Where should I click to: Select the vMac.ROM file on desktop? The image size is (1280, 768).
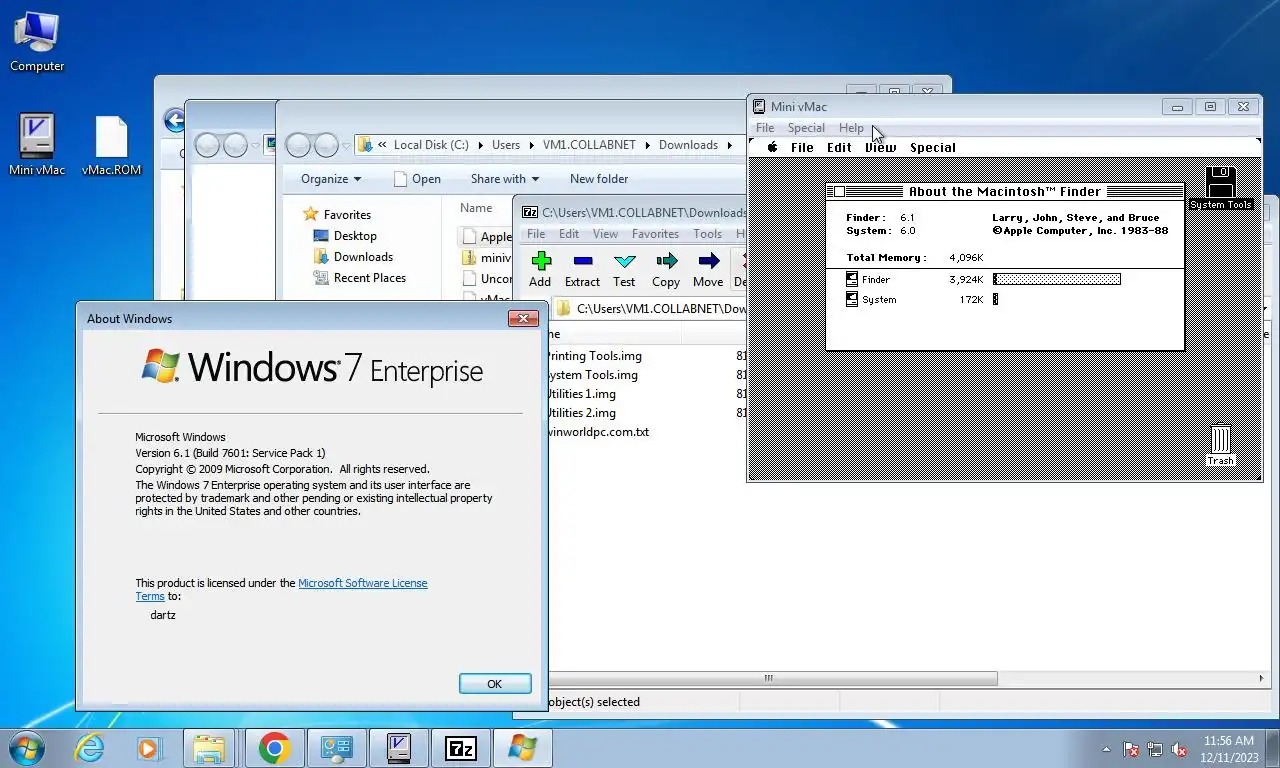111,145
